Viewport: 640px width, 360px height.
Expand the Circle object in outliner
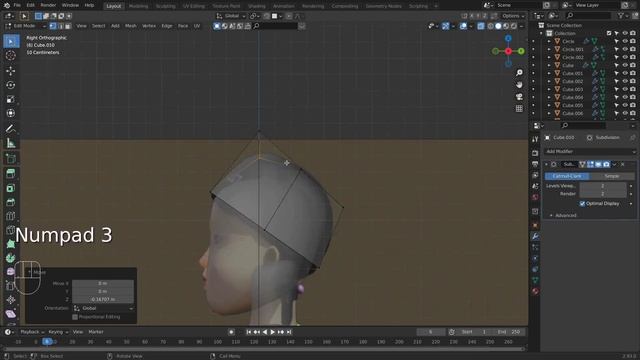(x=549, y=41)
